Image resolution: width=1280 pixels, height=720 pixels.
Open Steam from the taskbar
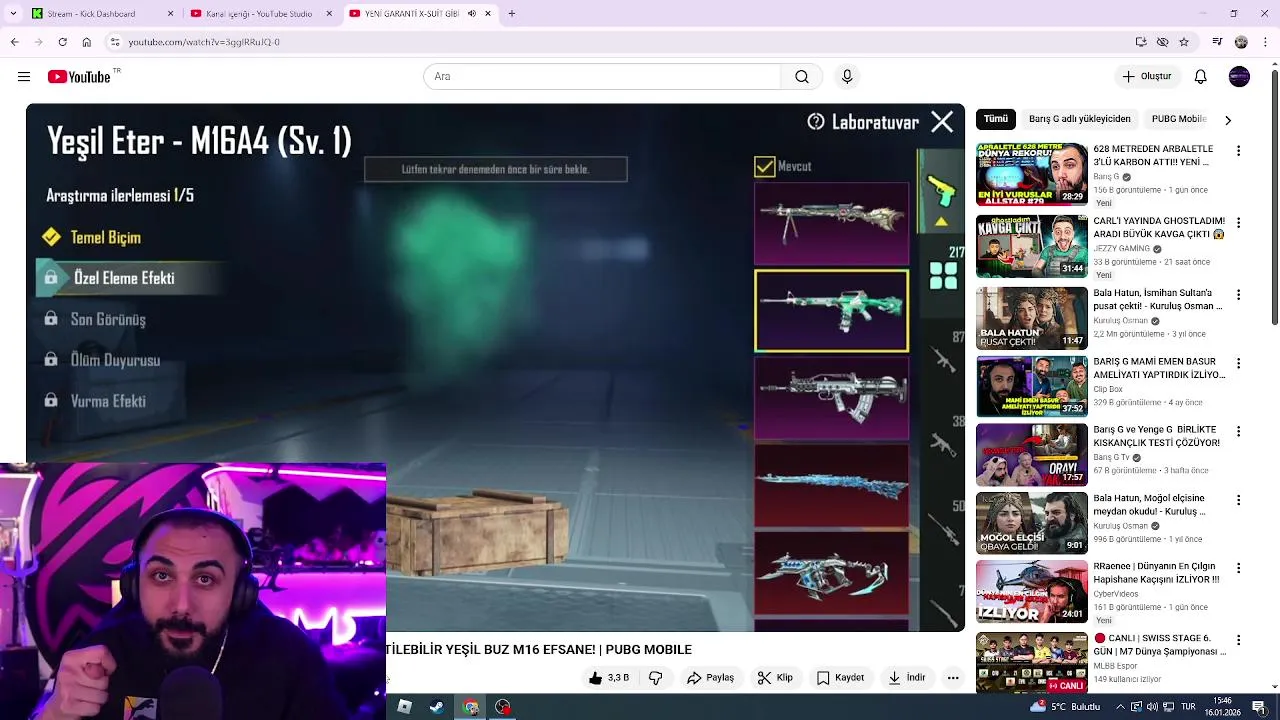click(437, 707)
